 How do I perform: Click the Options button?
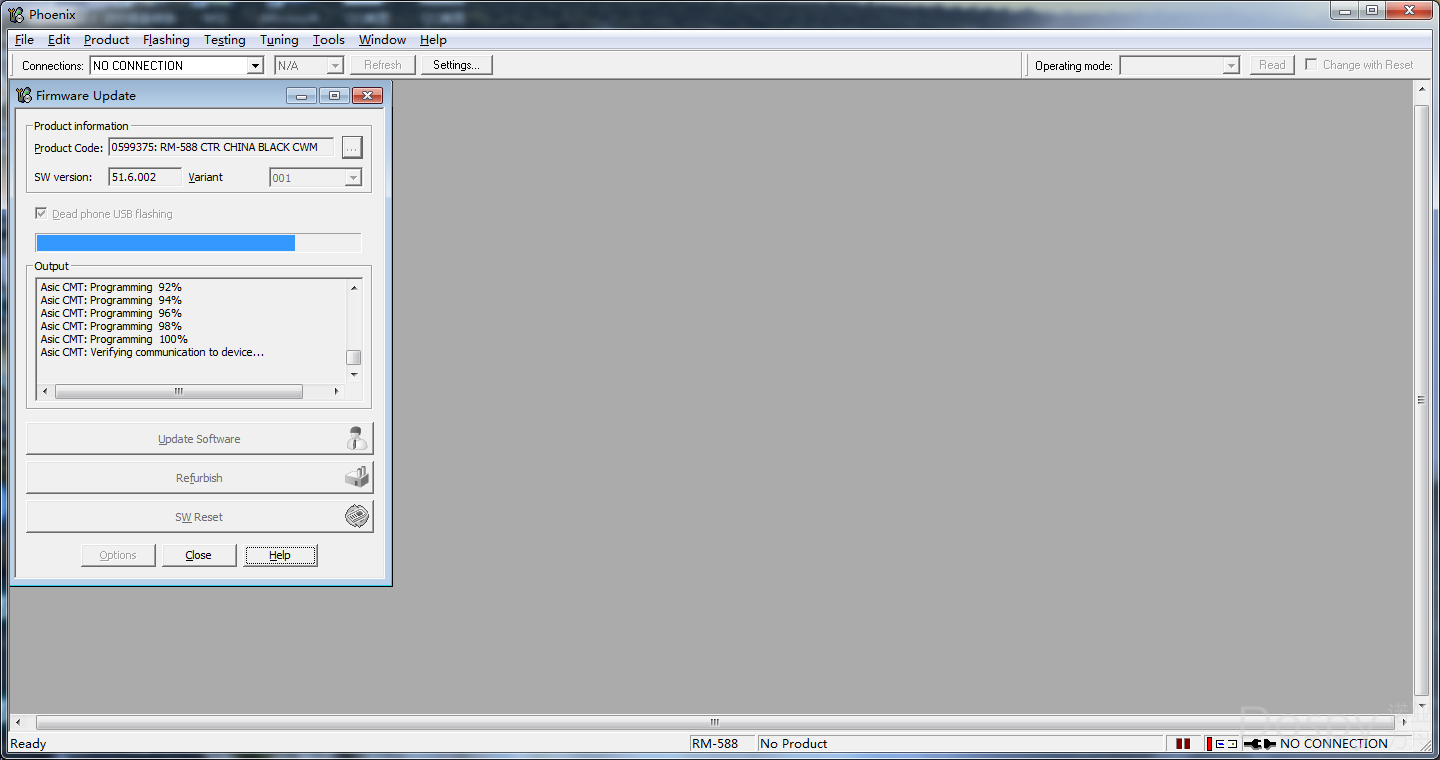tap(118, 555)
